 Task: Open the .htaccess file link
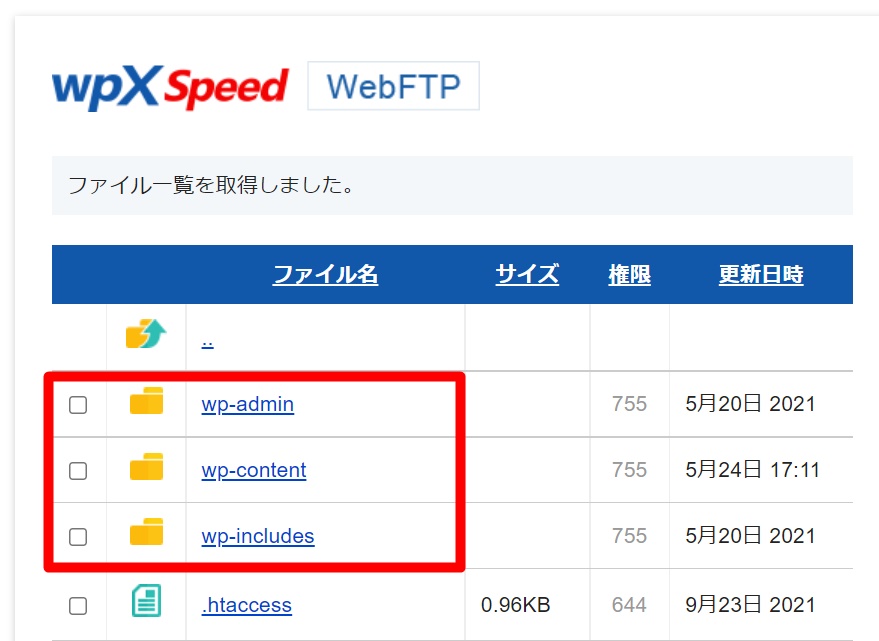(x=247, y=605)
